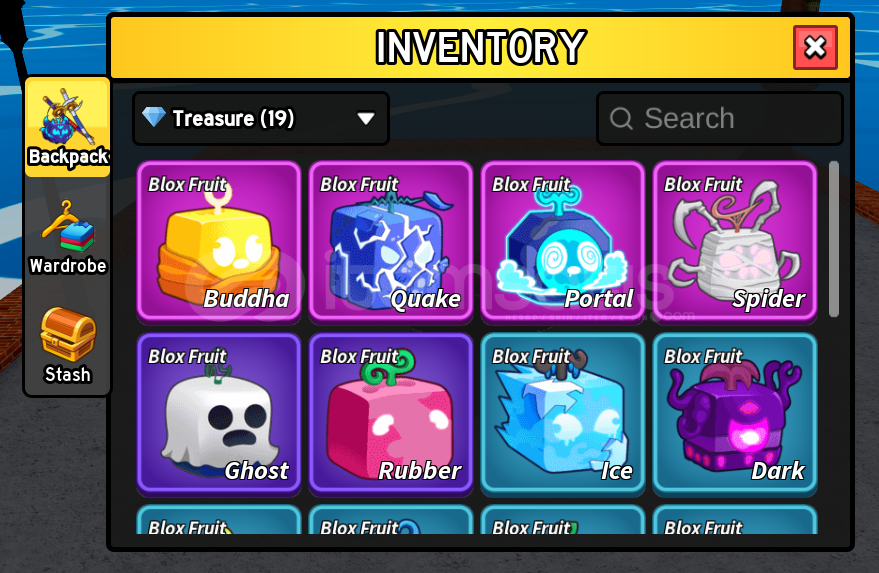The image size is (879, 573).
Task: Focus the Search input field
Action: [720, 118]
